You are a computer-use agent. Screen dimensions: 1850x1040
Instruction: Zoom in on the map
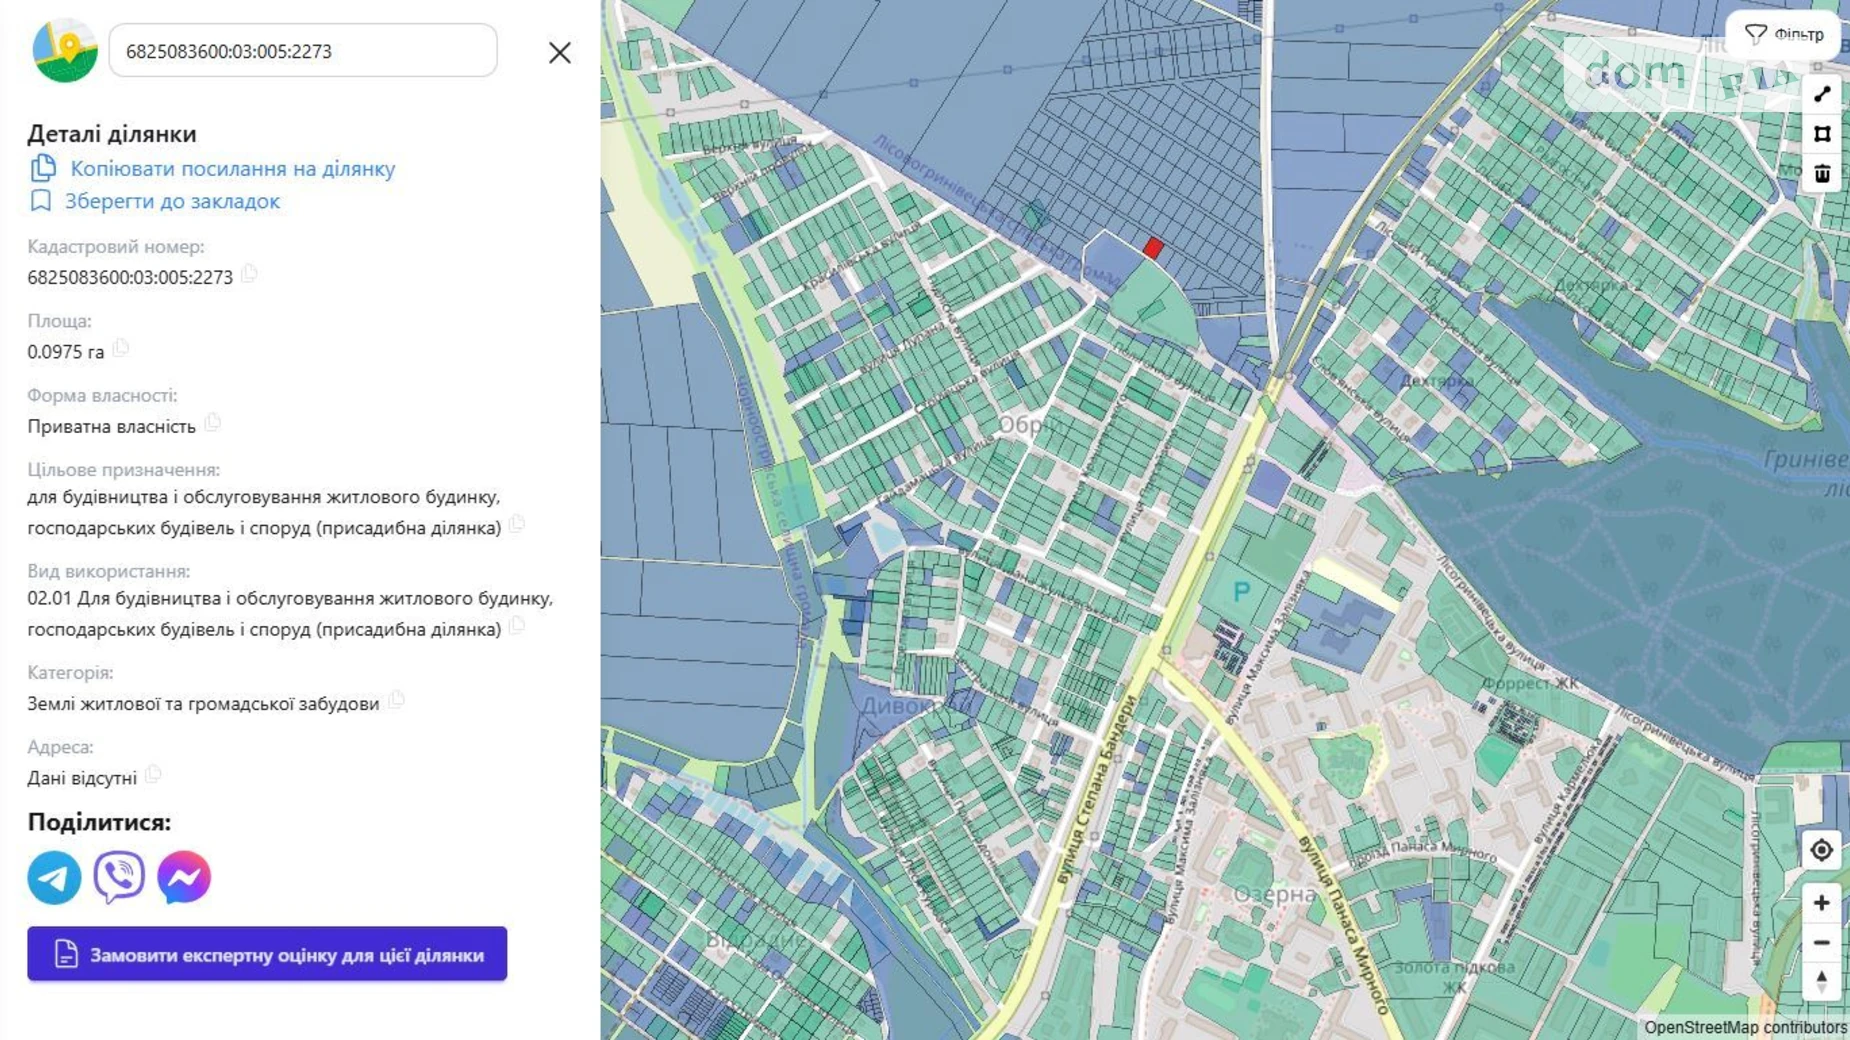[1821, 903]
